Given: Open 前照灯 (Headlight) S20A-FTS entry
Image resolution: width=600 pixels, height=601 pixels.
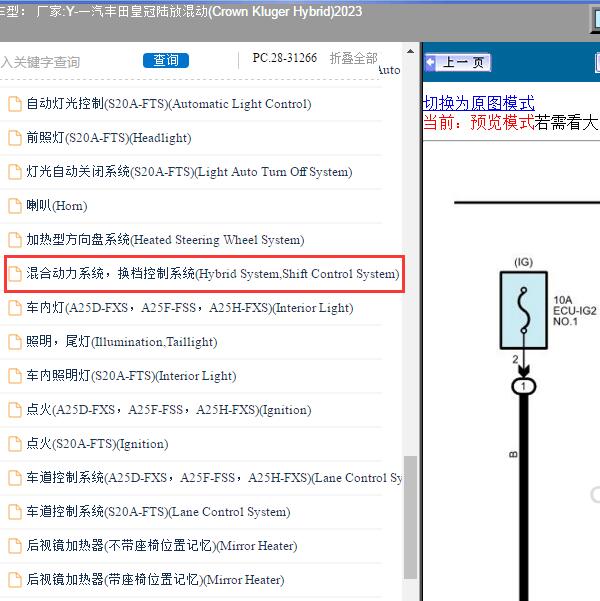Looking at the screenshot, I should pyautogui.click(x=108, y=138).
